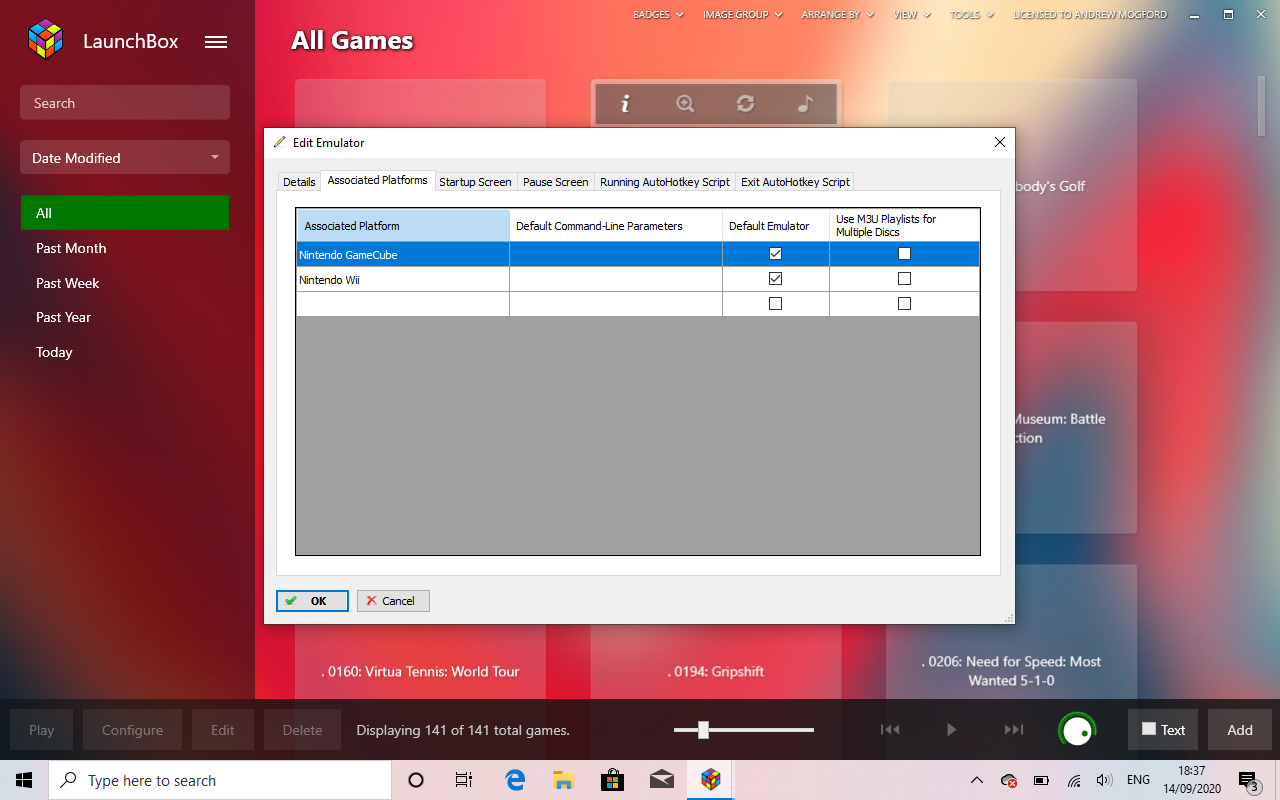Open the Image Group menu
The image size is (1280, 800).
[743, 15]
